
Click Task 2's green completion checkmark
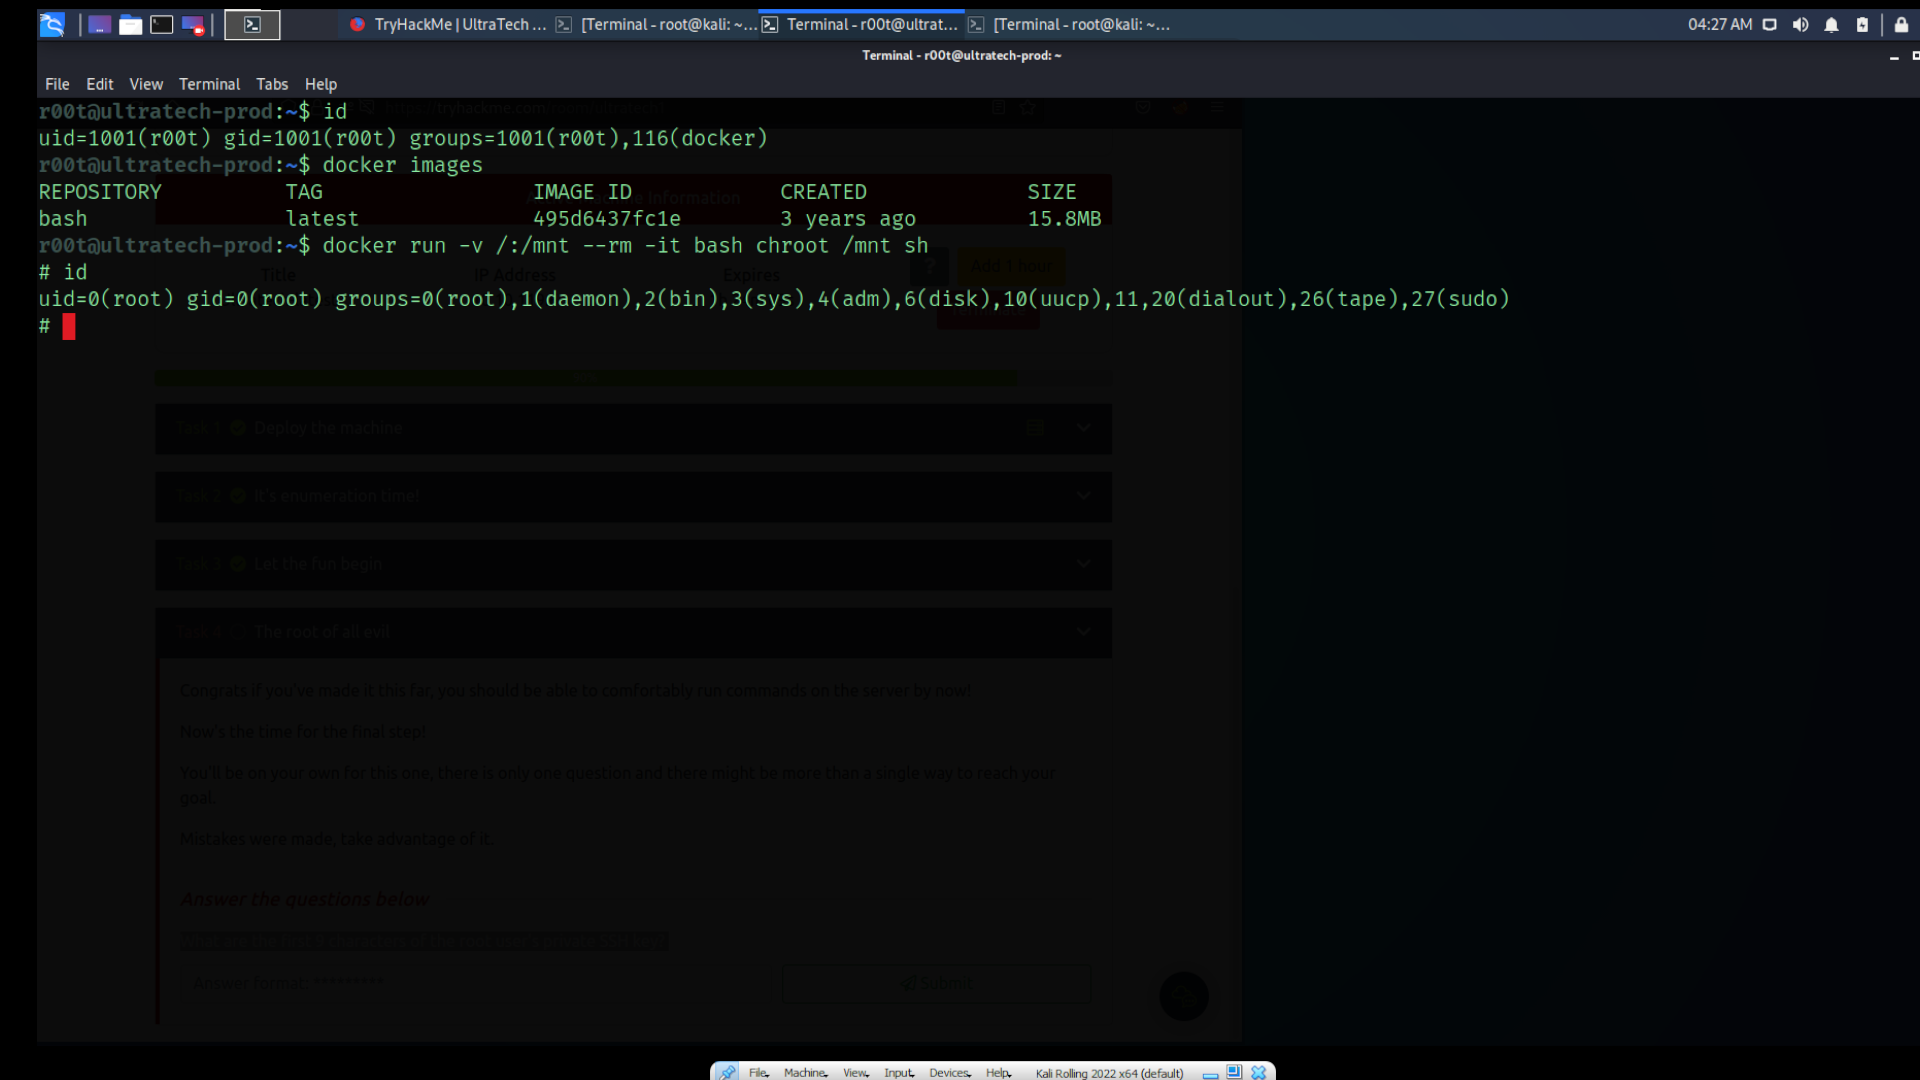tap(237, 495)
